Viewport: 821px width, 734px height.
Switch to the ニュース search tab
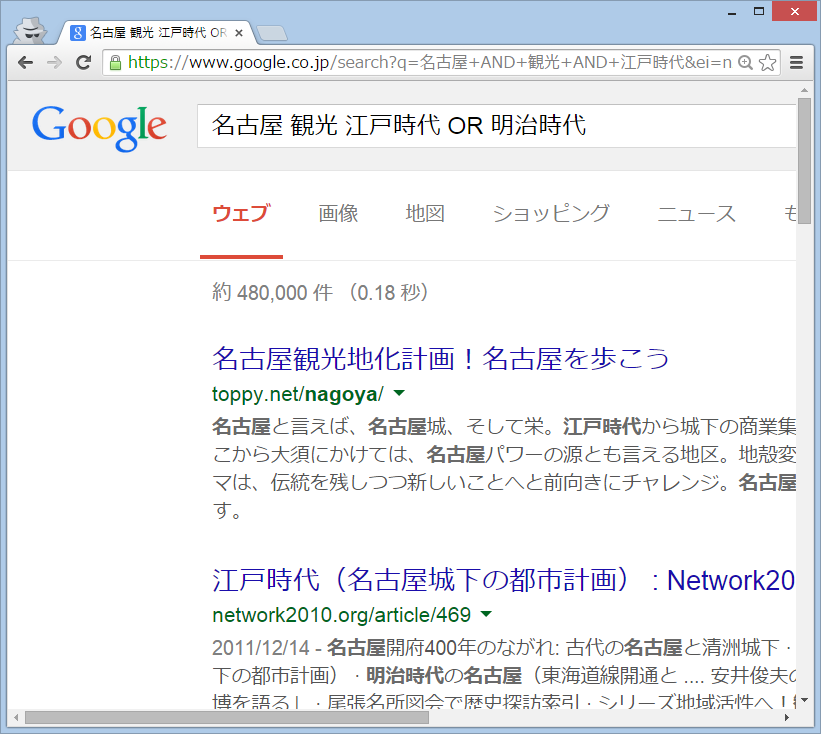tap(696, 214)
